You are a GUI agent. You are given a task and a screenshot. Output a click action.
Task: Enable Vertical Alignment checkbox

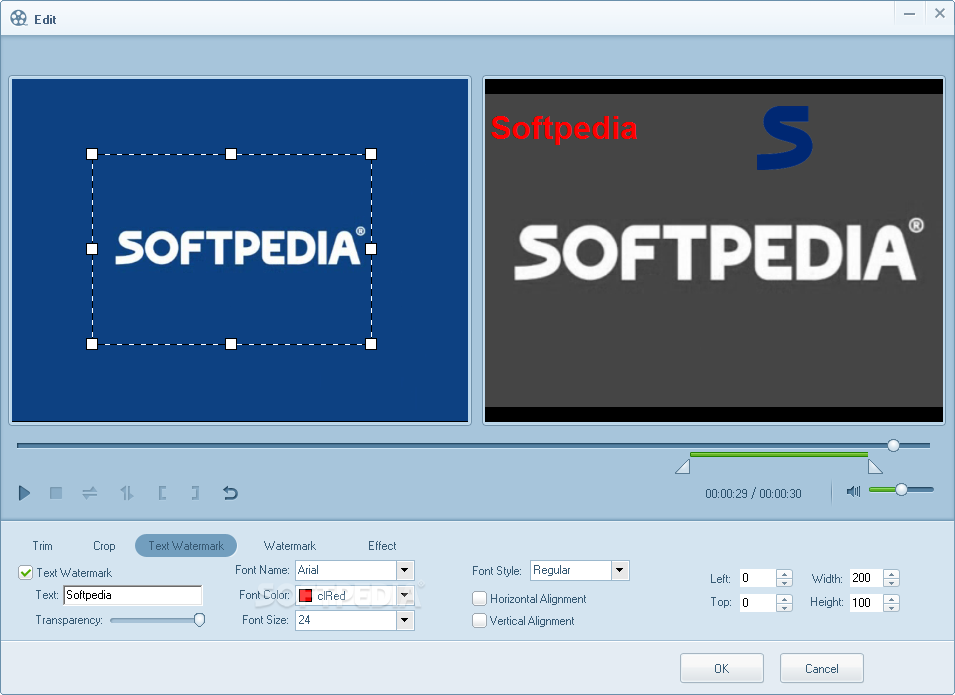479,621
